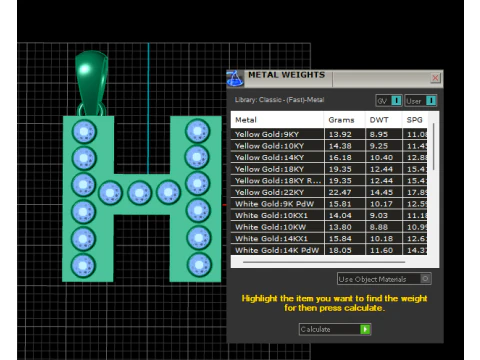Click the green arrow on Calculate
Image resolution: width=480 pixels, height=360 pixels.
tap(365, 329)
